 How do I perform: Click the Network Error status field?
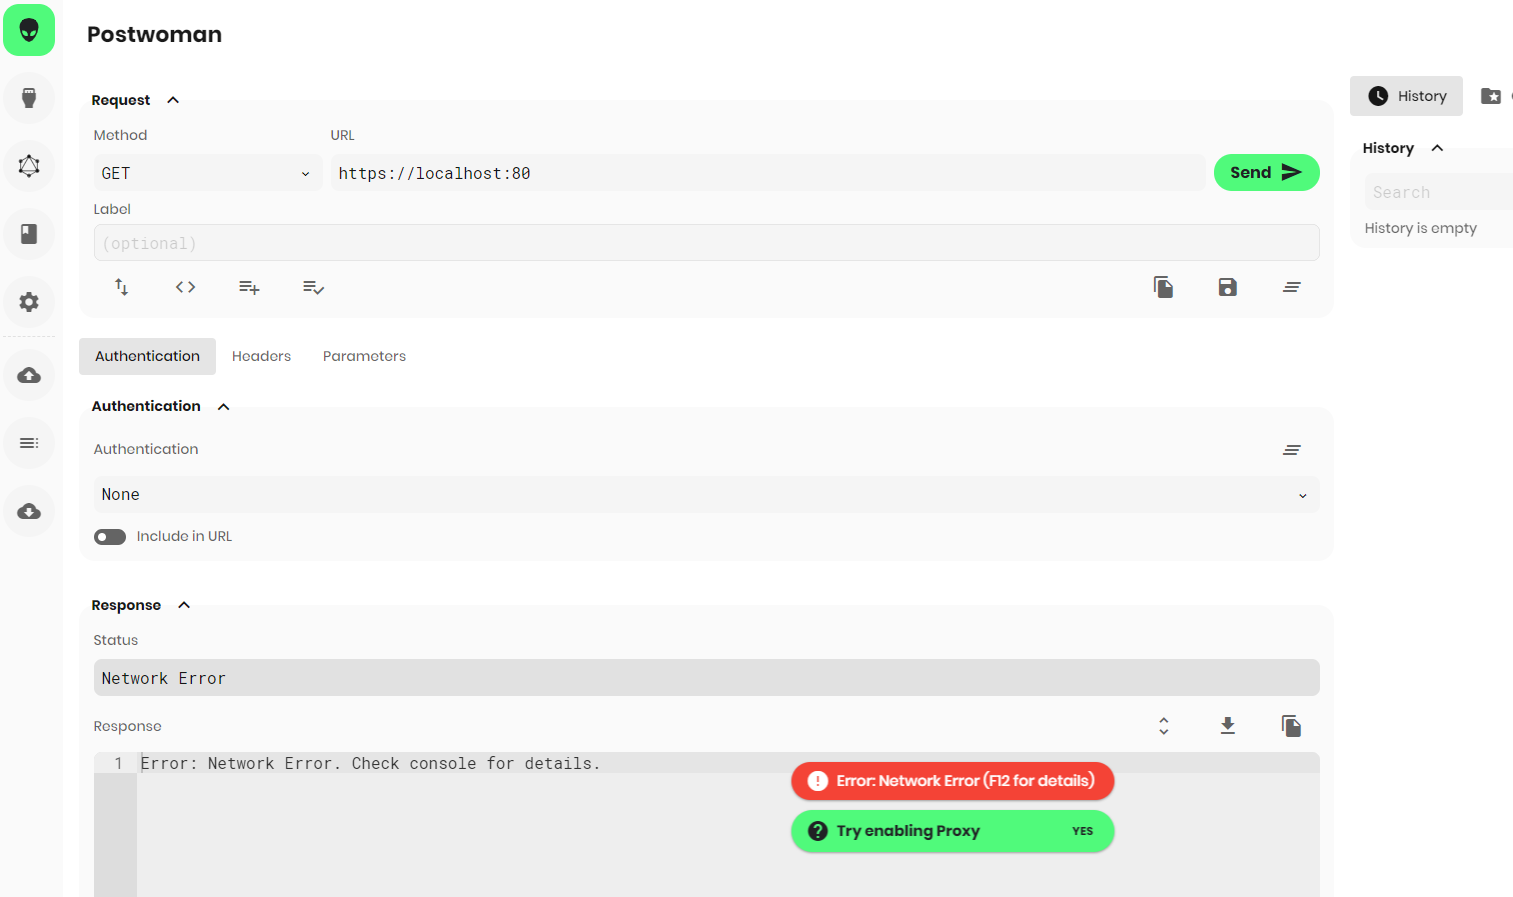click(x=707, y=678)
